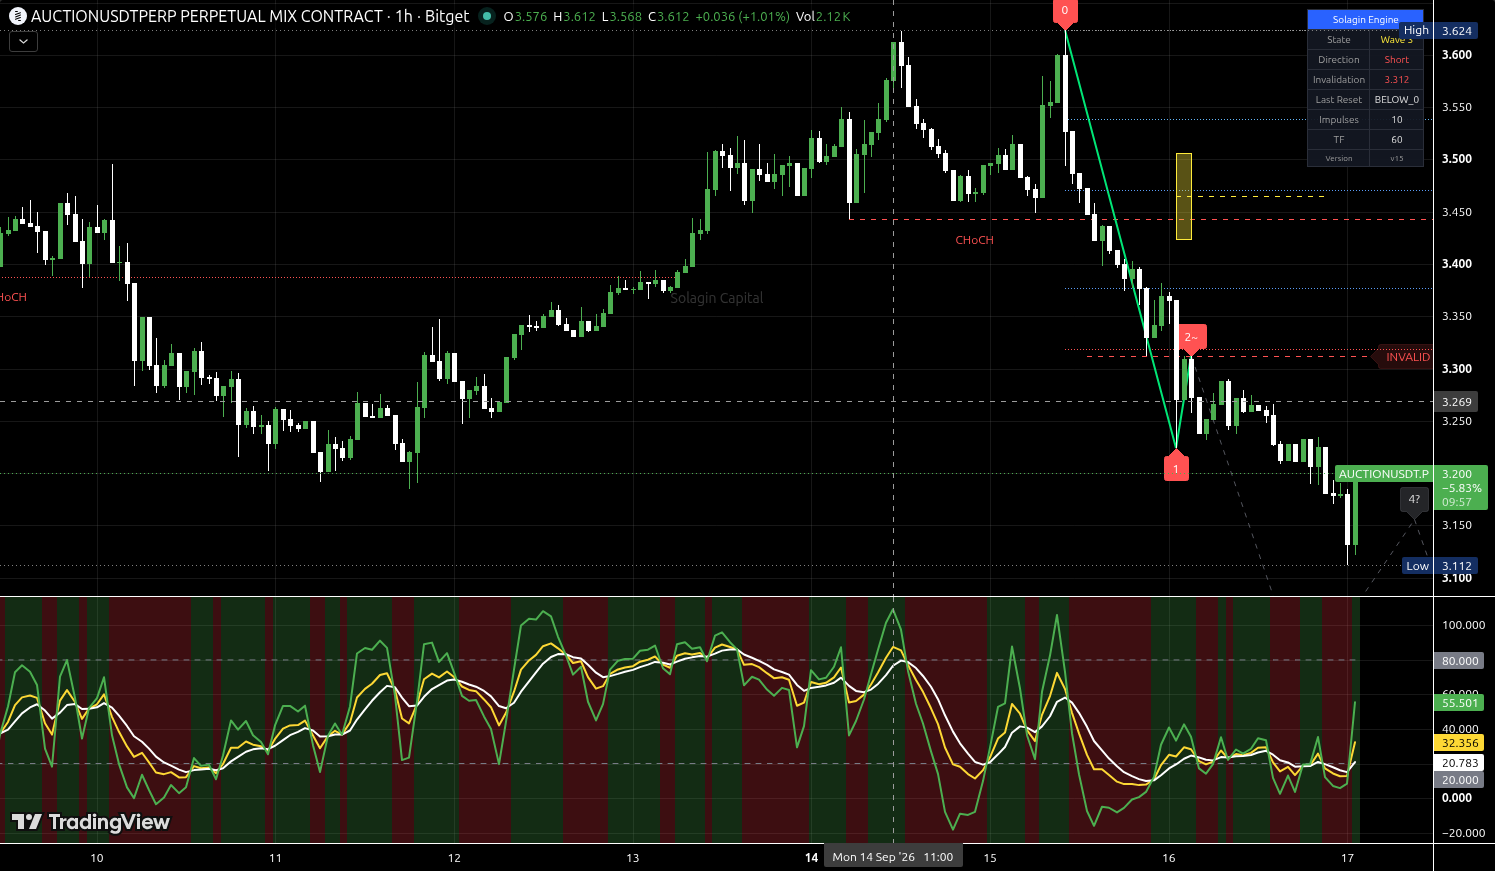Click the Low 3.112 price label
Screen dimensions: 1495x871
(x=1441, y=566)
